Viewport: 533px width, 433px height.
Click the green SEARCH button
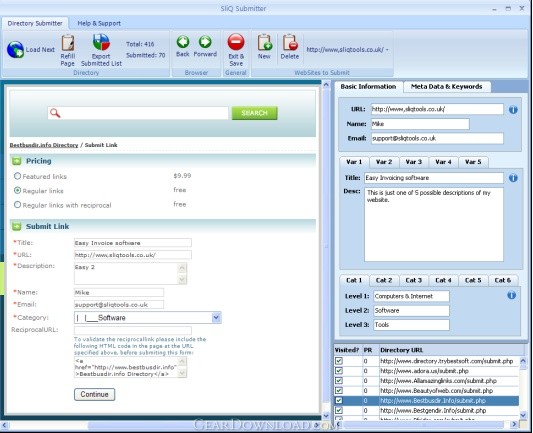click(254, 113)
